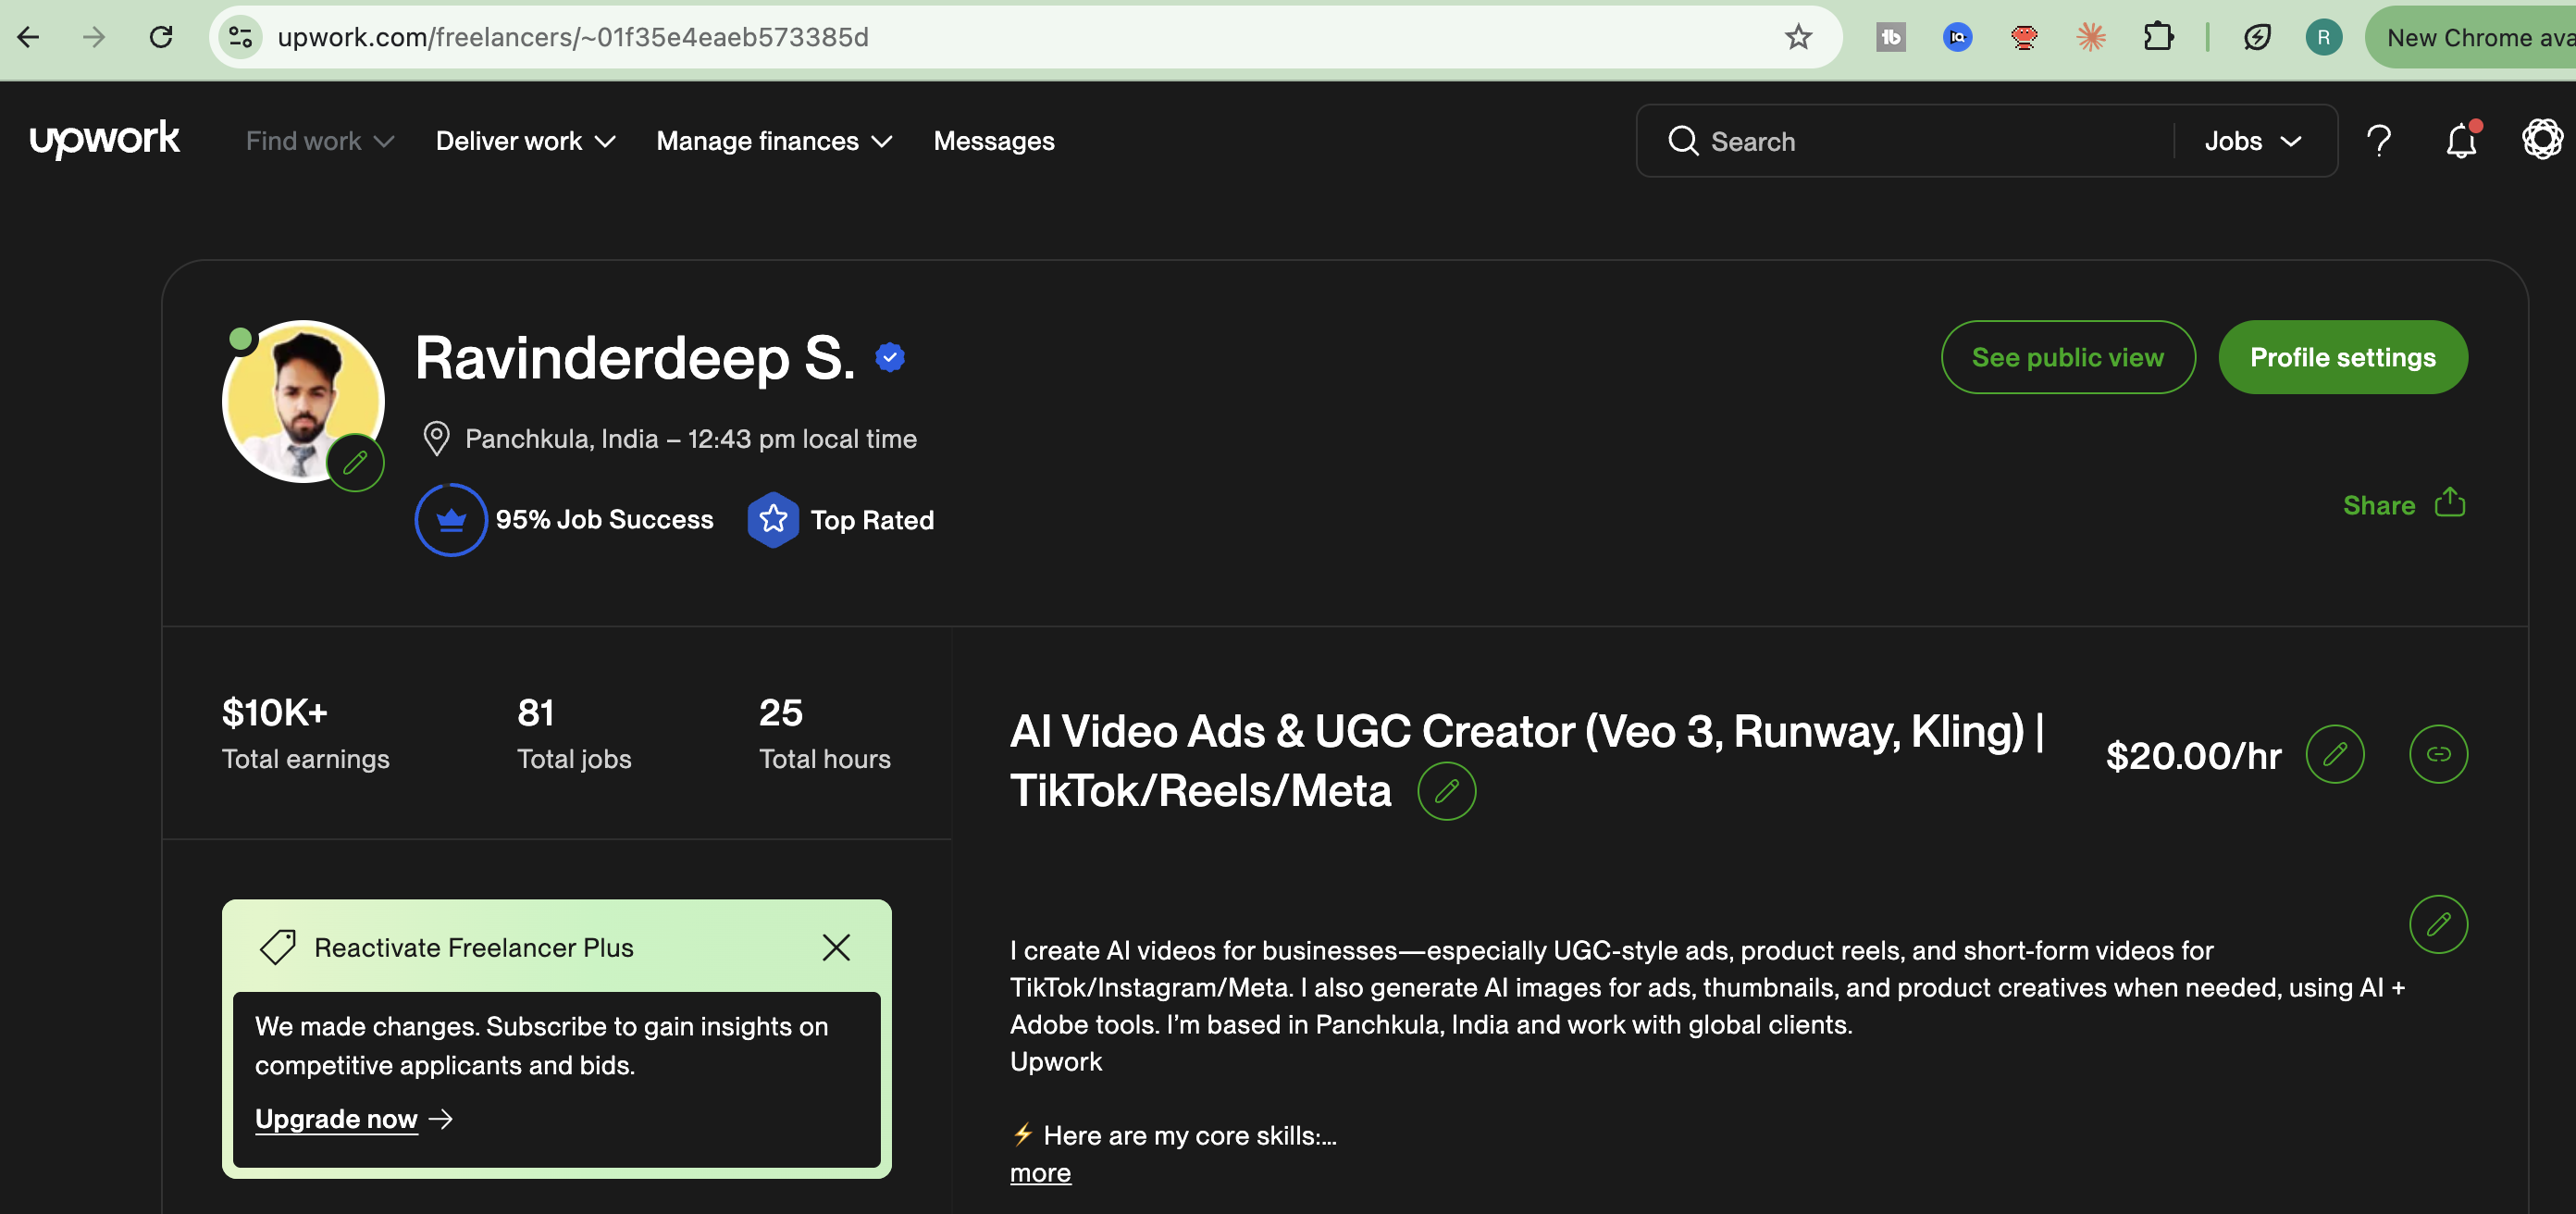Share the profile
The width and height of the screenshot is (2576, 1214).
[2404, 504]
